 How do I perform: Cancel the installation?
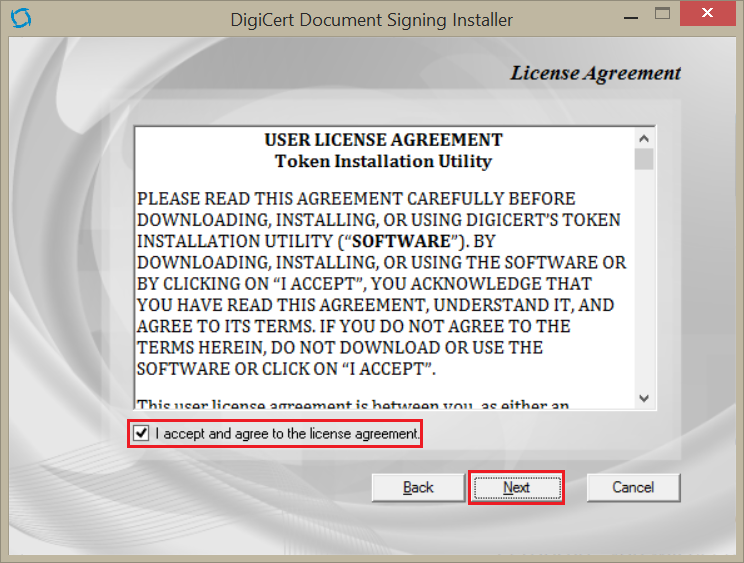pos(633,487)
